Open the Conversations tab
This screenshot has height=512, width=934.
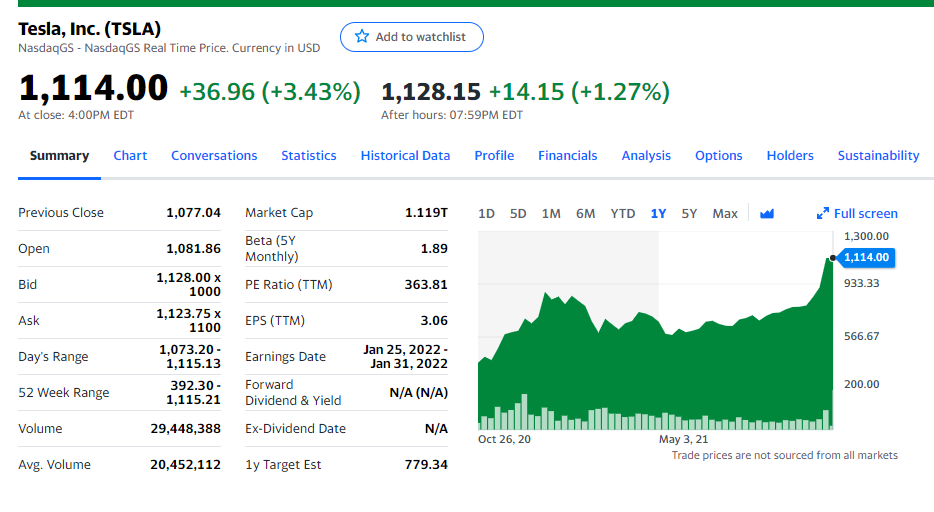(214, 155)
